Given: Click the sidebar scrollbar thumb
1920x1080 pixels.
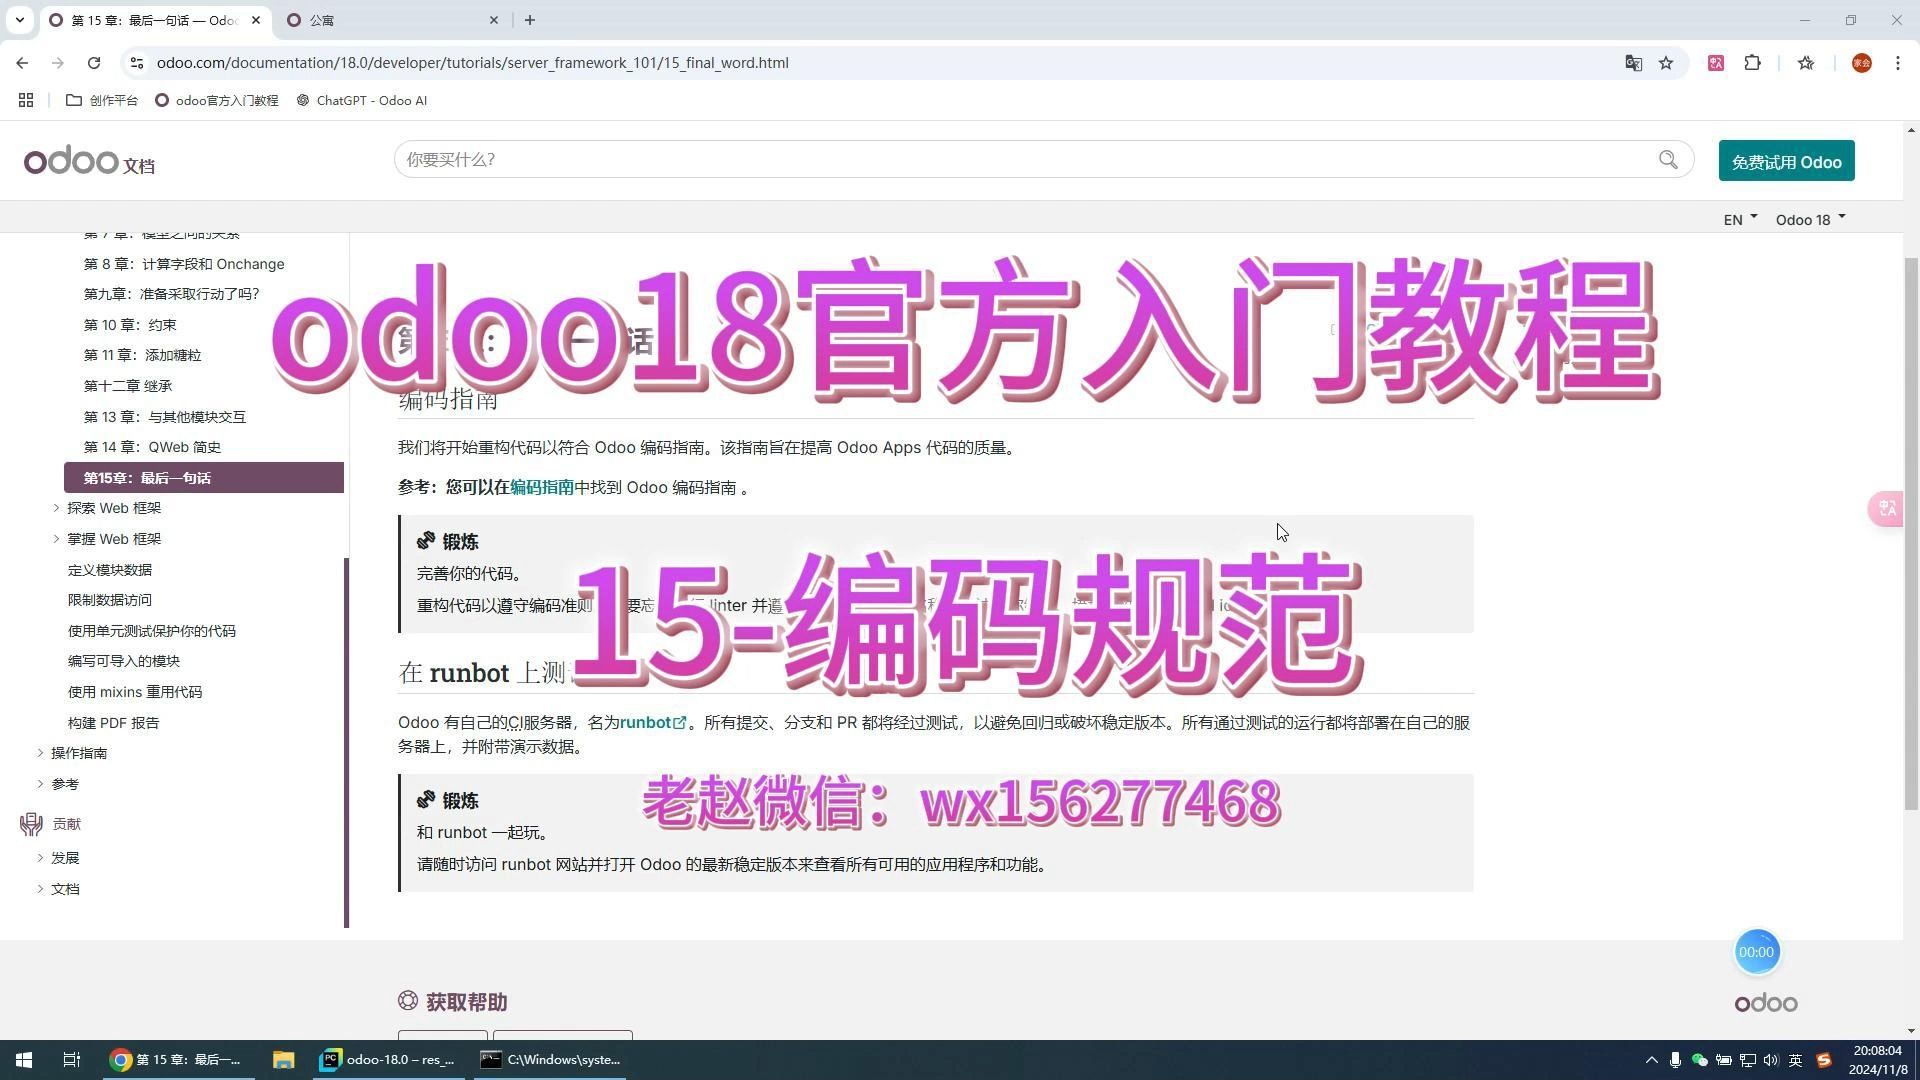Looking at the screenshot, I should (346, 742).
